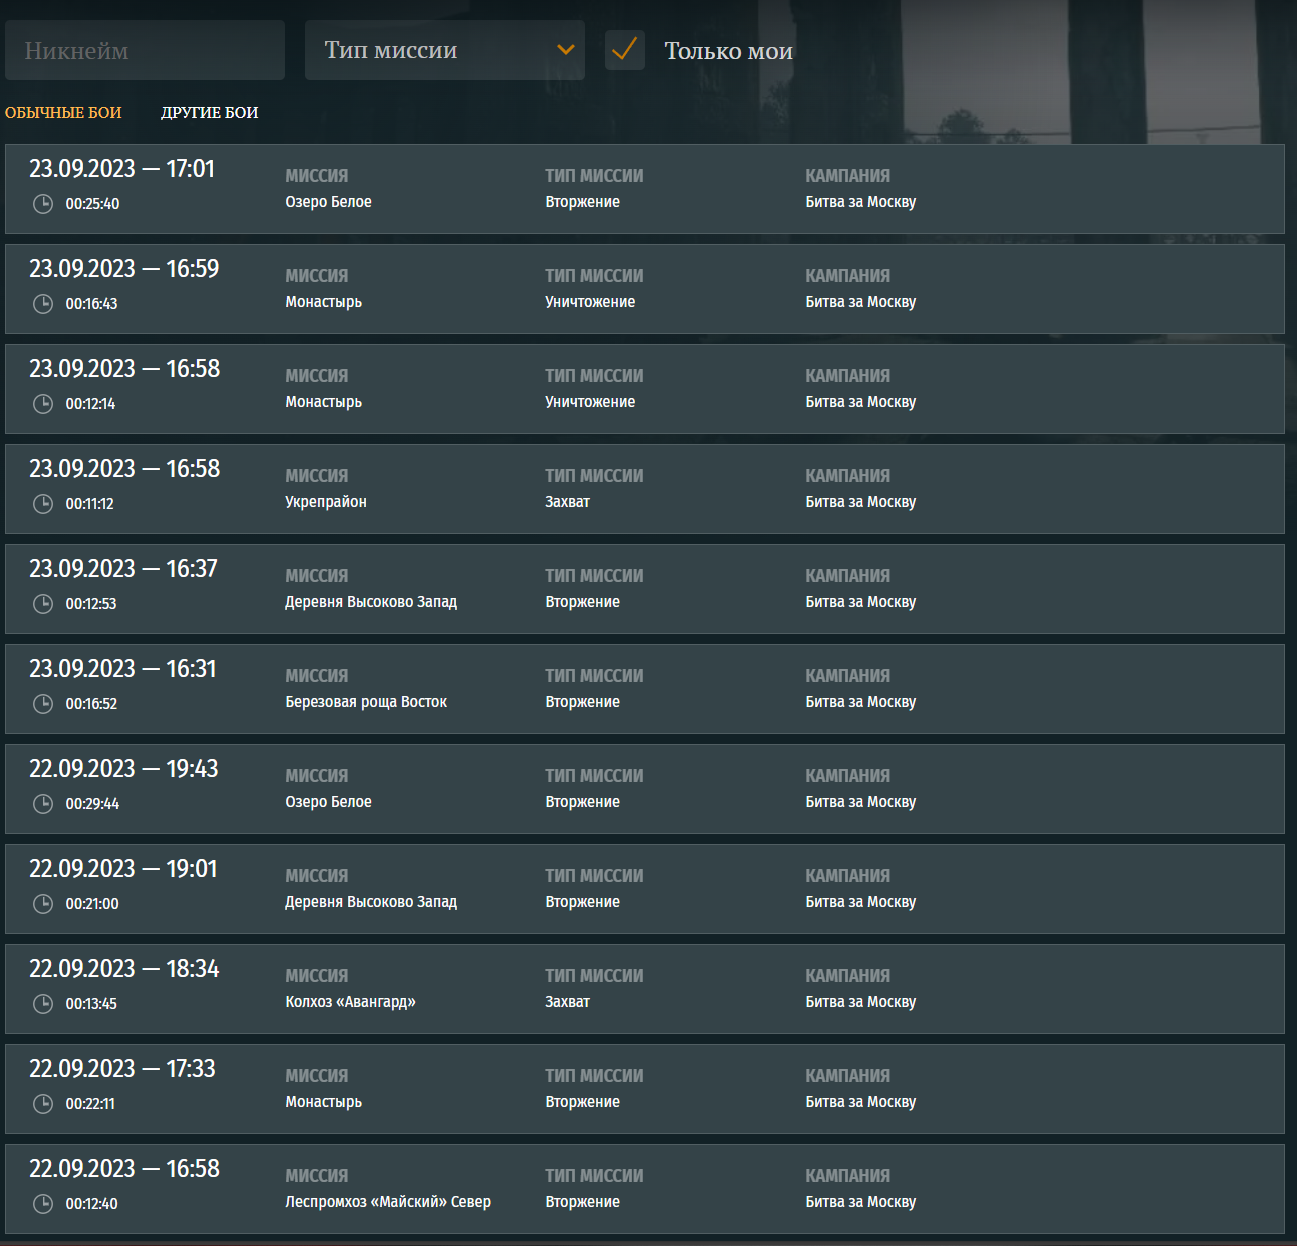Image resolution: width=1297 pixels, height=1246 pixels.
Task: Switch to the «Другие бои» tab
Action: tap(210, 113)
